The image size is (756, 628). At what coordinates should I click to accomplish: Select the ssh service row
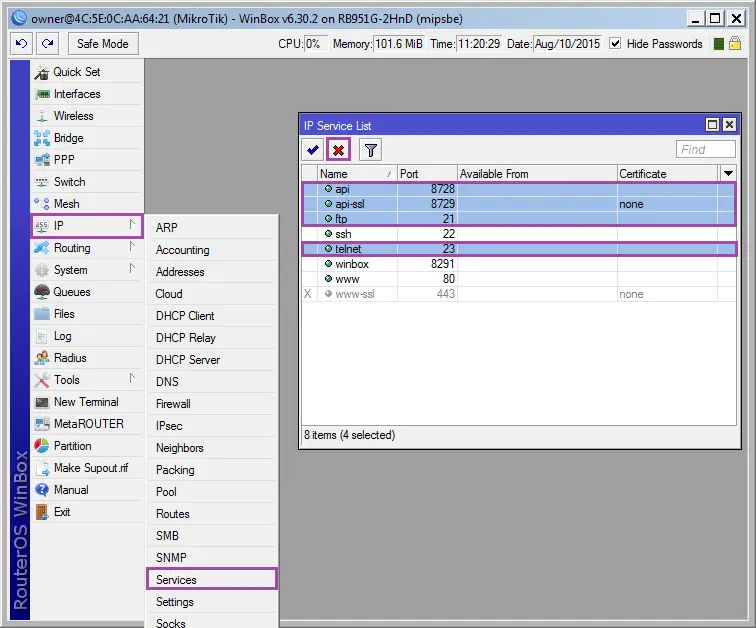519,234
